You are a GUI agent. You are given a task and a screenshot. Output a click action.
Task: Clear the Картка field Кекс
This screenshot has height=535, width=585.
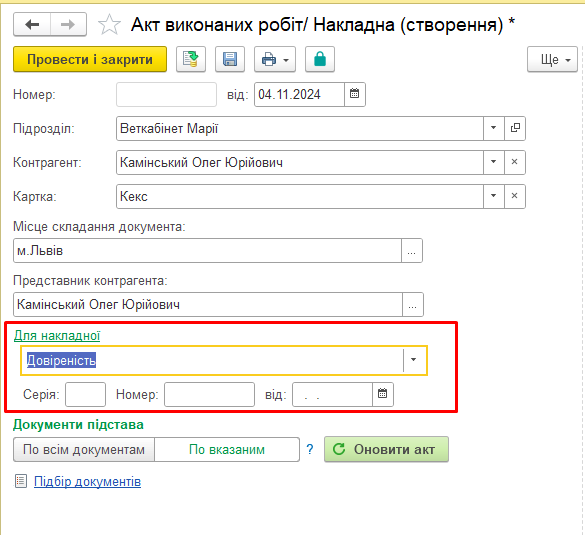point(515,196)
